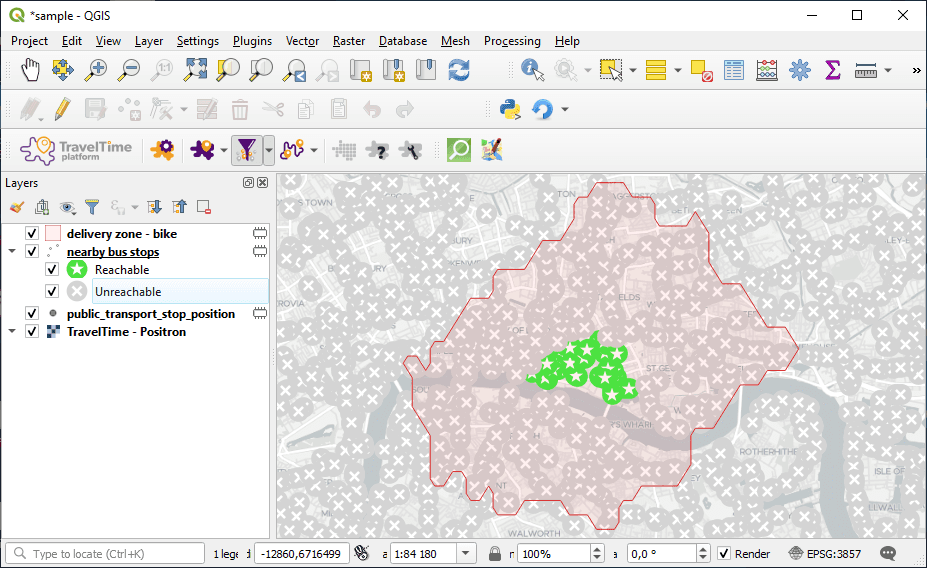Open the Vector menu
927x568 pixels.
[x=302, y=41]
